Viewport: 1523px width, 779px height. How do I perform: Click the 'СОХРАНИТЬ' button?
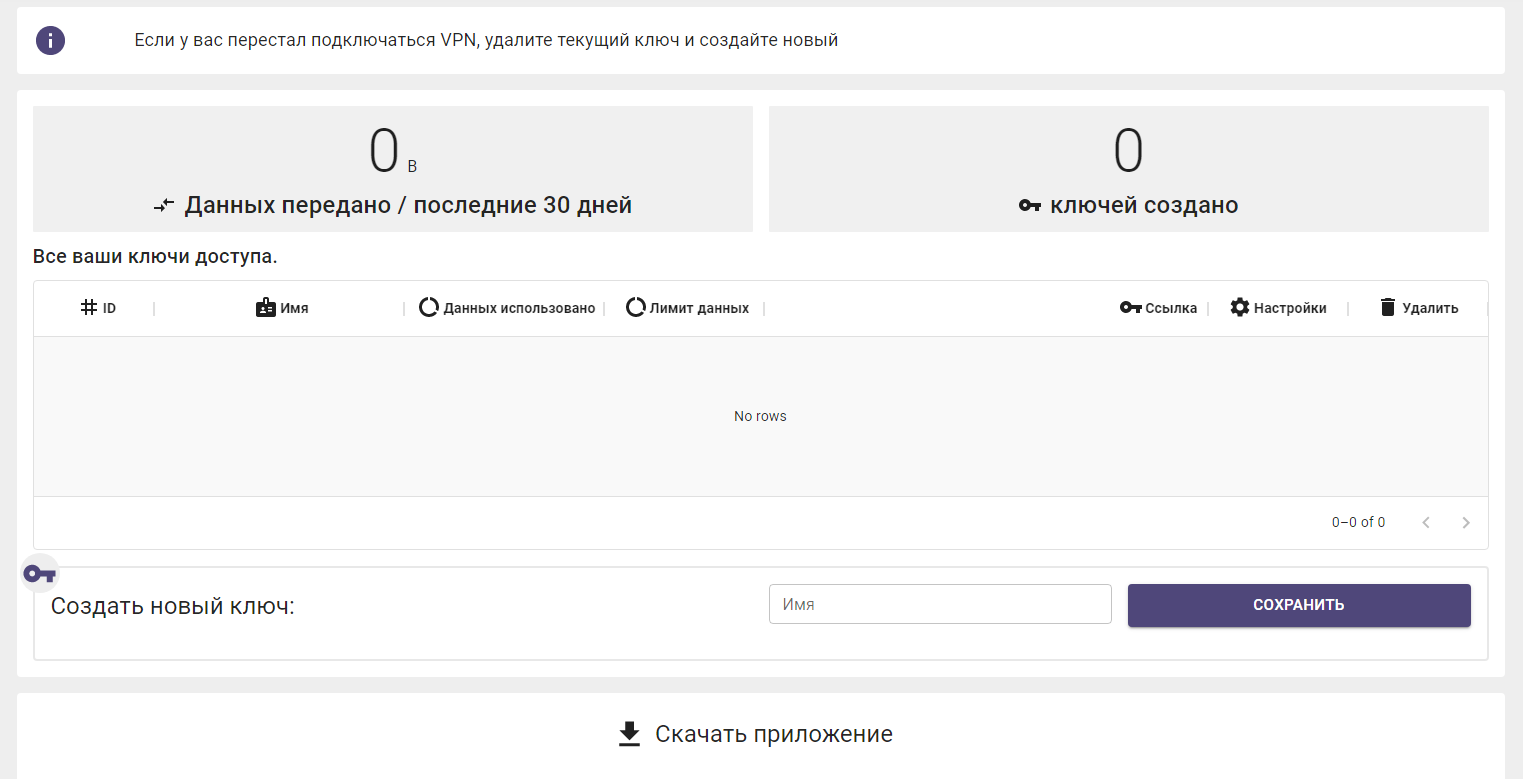click(x=1299, y=605)
